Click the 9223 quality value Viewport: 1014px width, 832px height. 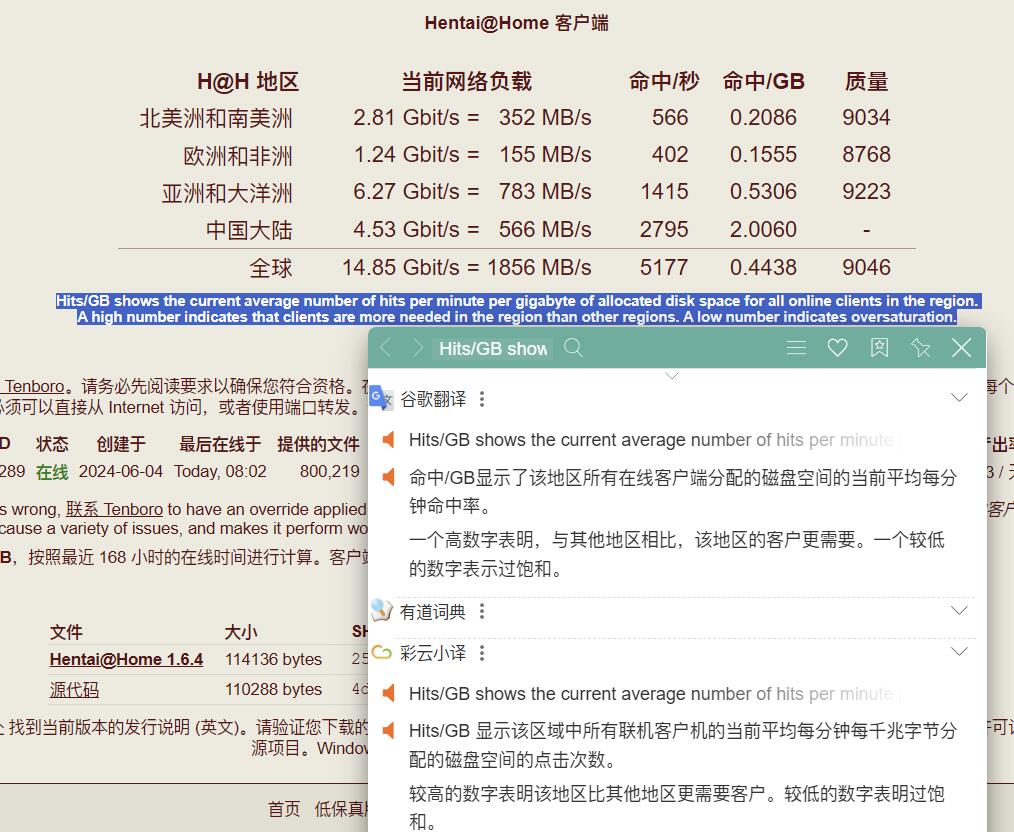pos(867,192)
